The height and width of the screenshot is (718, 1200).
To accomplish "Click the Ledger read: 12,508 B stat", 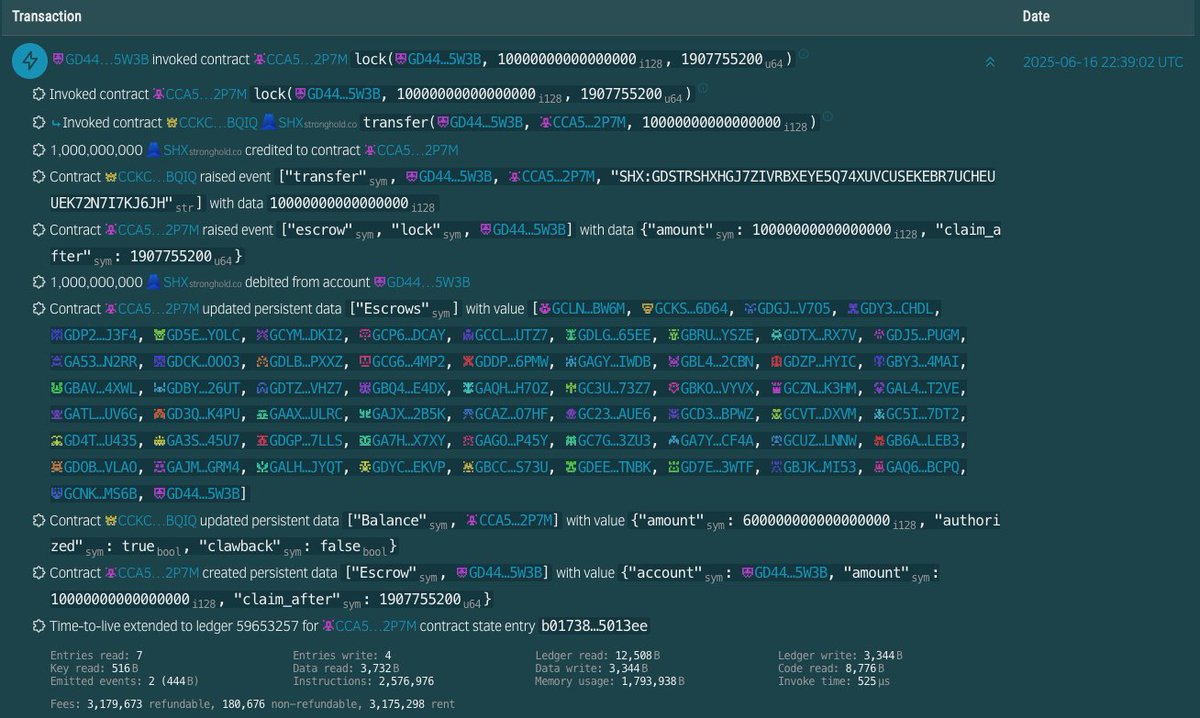I will tap(596, 655).
